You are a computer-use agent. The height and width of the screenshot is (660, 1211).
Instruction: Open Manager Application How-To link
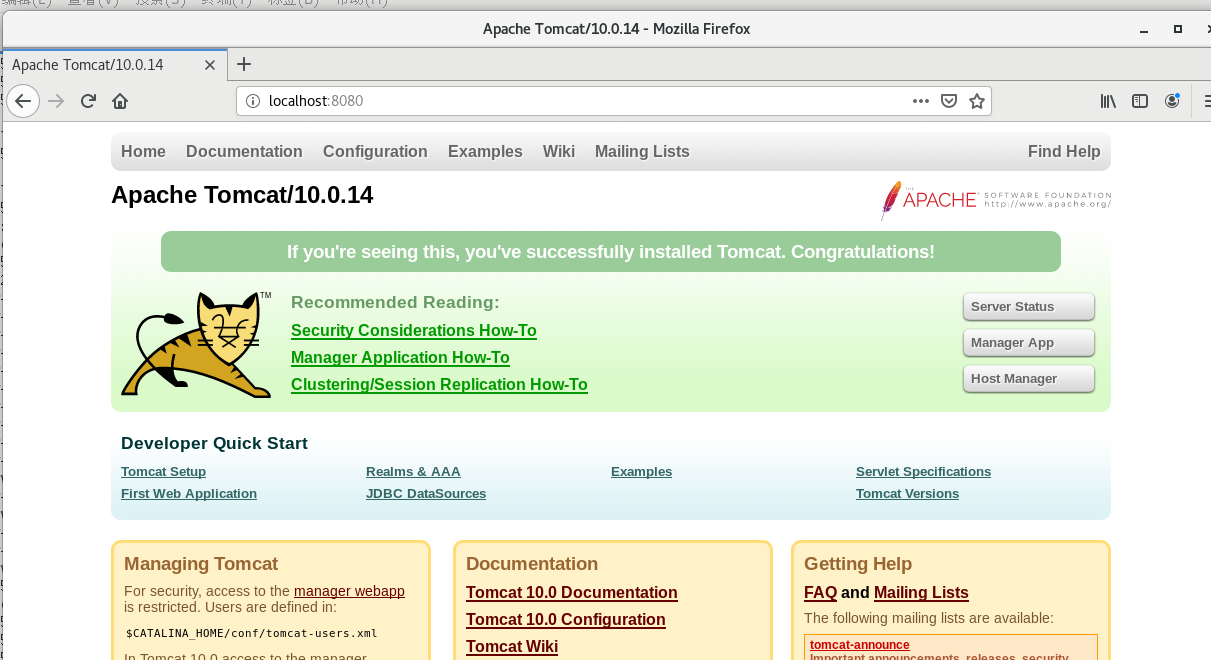click(400, 358)
